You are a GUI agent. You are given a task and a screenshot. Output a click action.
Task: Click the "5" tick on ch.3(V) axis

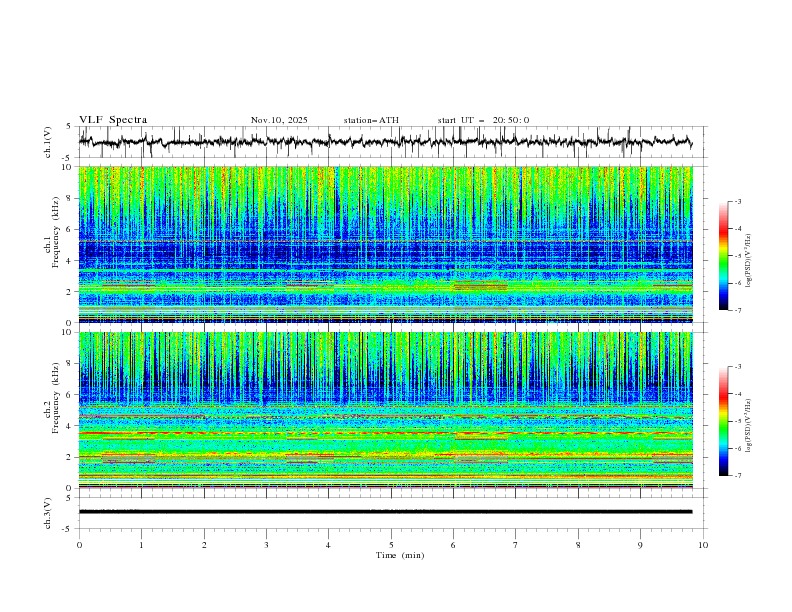tap(69, 498)
